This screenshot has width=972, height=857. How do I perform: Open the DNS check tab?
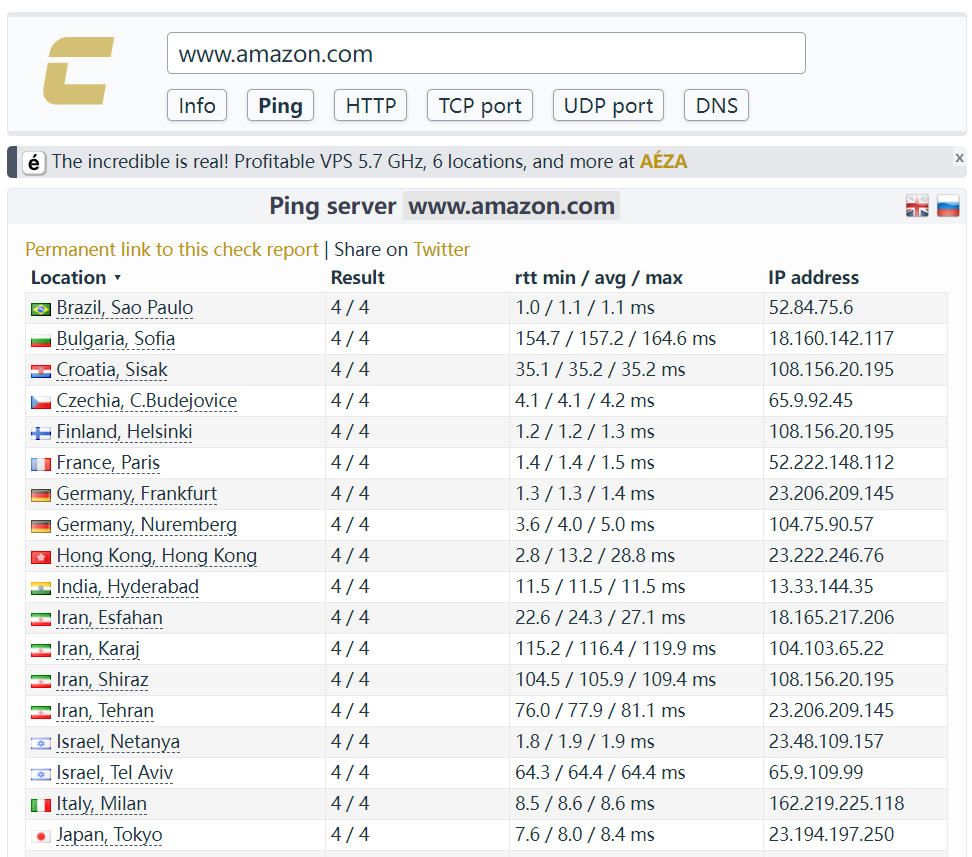[x=716, y=105]
